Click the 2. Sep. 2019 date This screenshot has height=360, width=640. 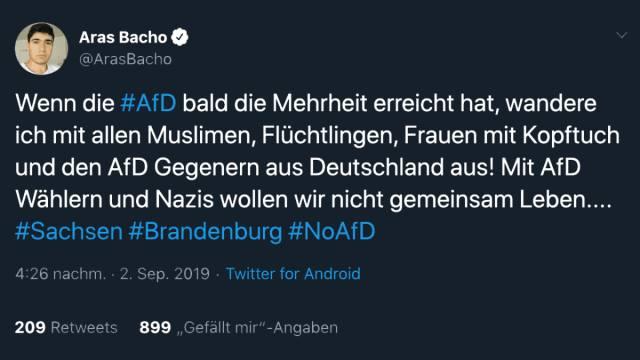pos(165,274)
